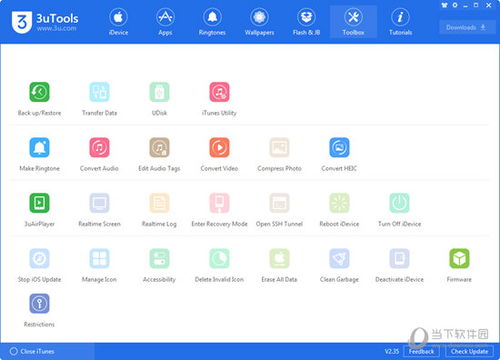Open the Wallpapers tab
The width and height of the screenshot is (500, 360).
point(259,22)
